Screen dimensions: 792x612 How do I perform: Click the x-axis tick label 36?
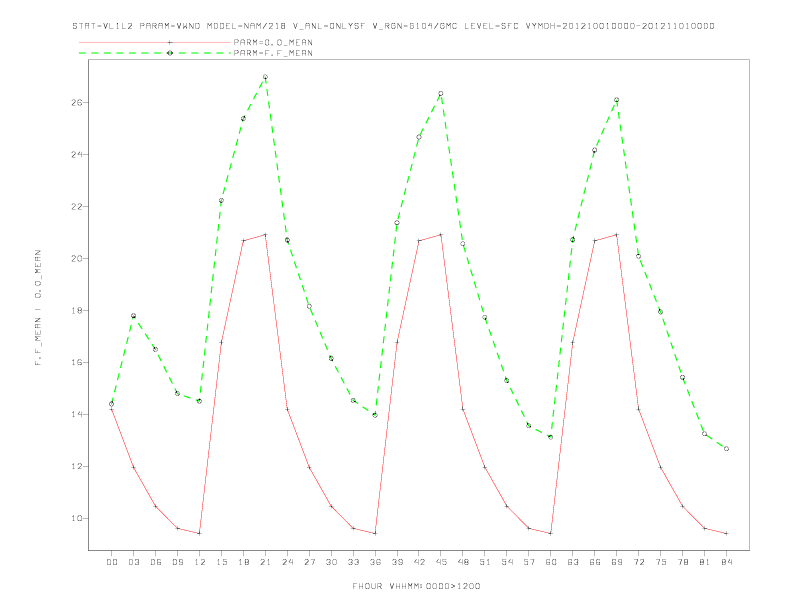pos(375,562)
